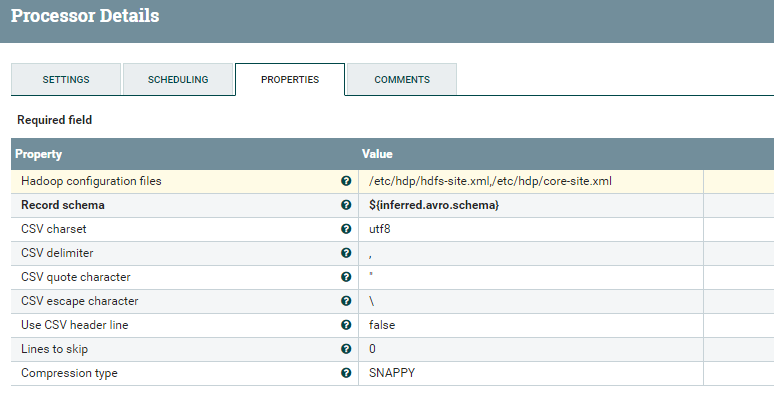Click help icon beside Record schema
The height and width of the screenshot is (416, 774).
click(346, 205)
